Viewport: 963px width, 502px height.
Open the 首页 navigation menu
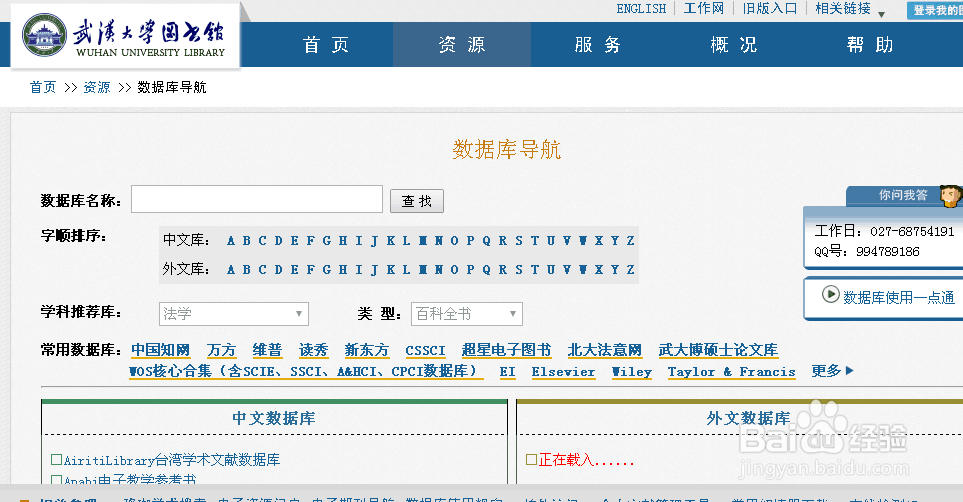326,45
